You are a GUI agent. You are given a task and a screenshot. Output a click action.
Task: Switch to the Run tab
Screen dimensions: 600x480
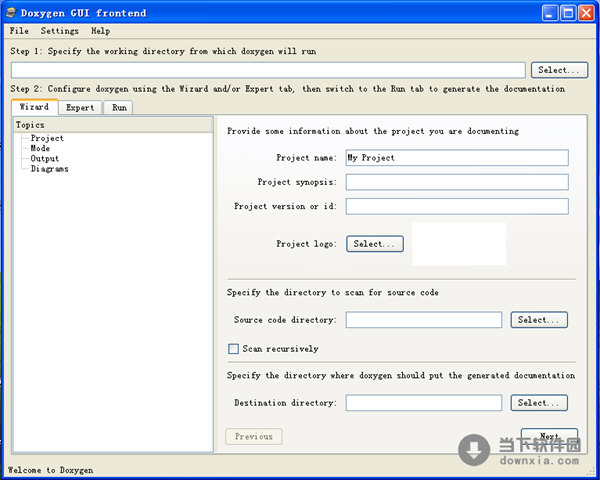point(119,108)
